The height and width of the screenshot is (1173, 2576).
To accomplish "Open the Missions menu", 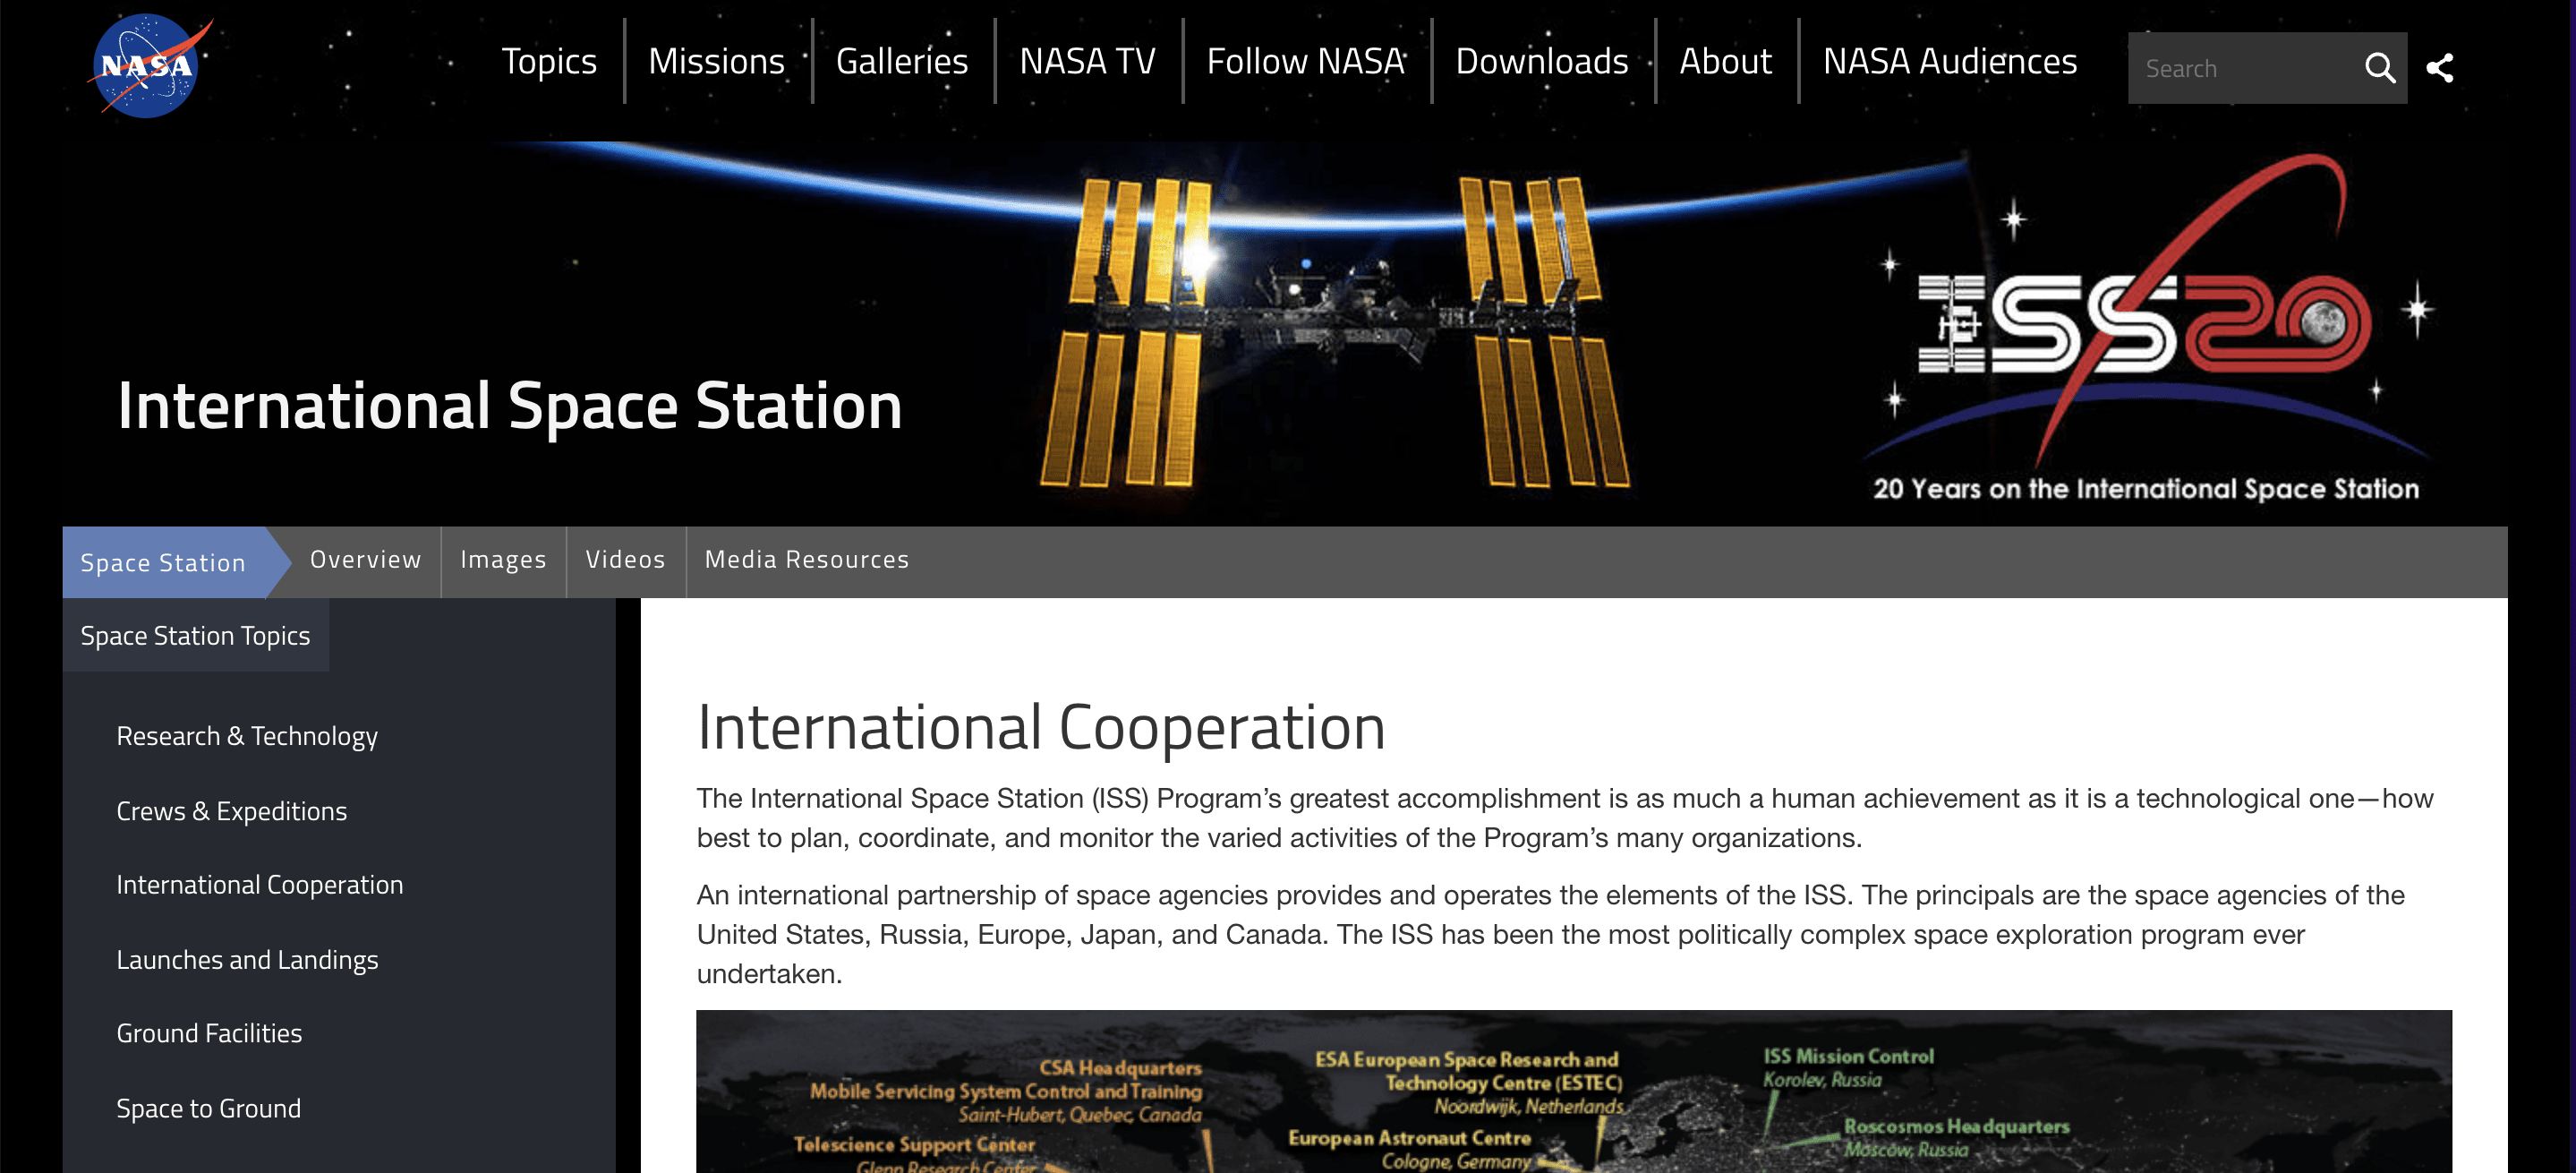I will point(716,61).
